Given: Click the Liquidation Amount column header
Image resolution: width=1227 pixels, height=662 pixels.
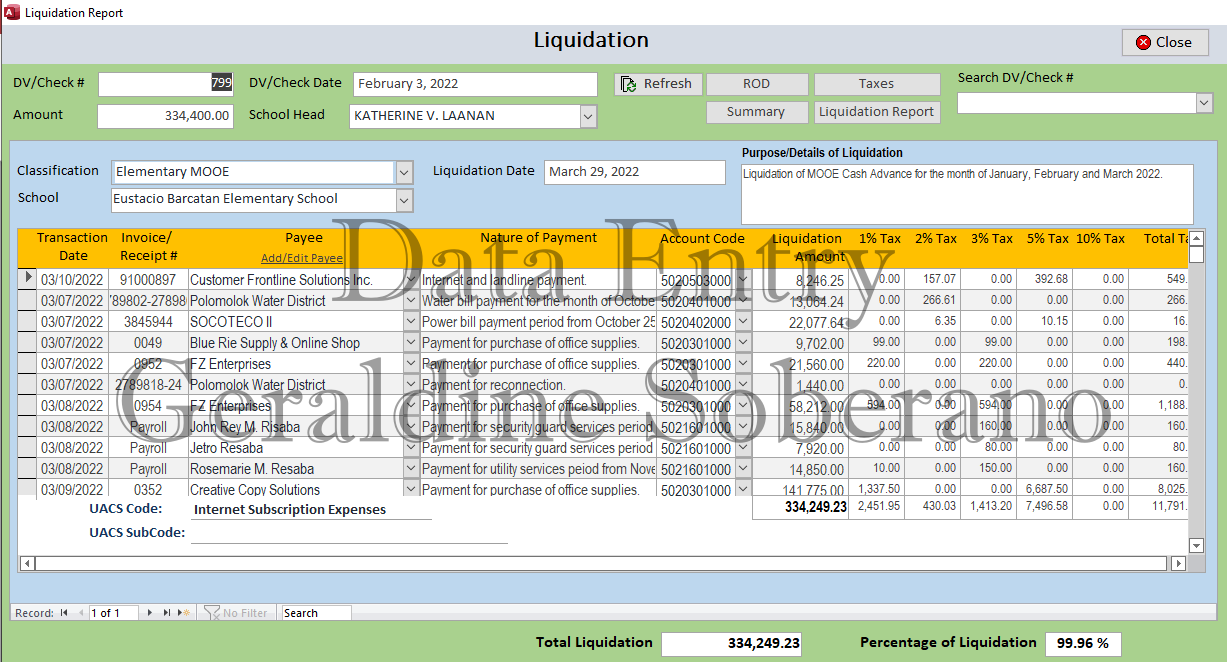Looking at the screenshot, I should 807,247.
